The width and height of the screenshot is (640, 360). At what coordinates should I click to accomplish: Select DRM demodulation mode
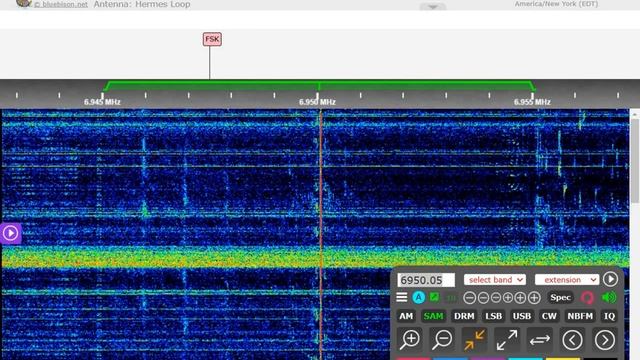[464, 316]
